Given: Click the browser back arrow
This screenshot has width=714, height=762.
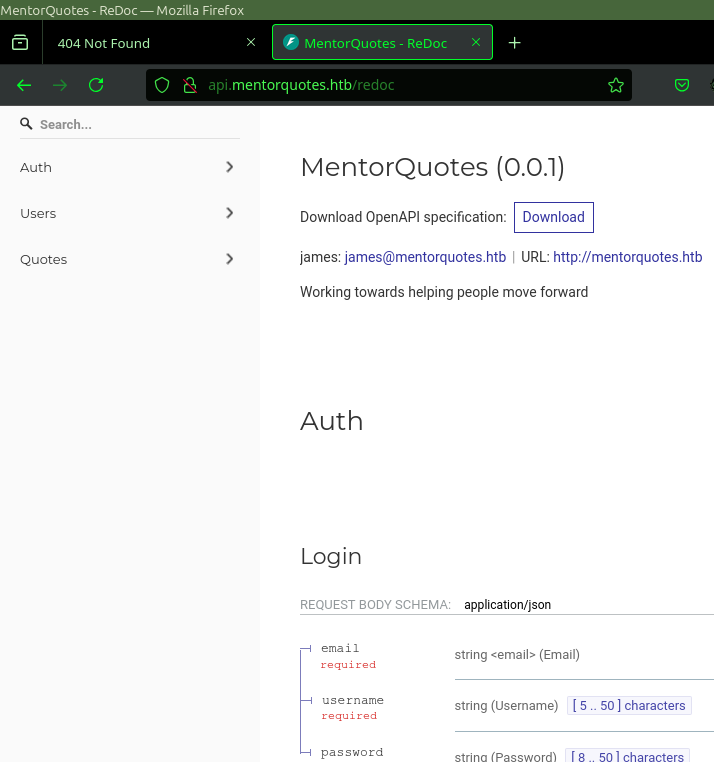Looking at the screenshot, I should pos(24,86).
